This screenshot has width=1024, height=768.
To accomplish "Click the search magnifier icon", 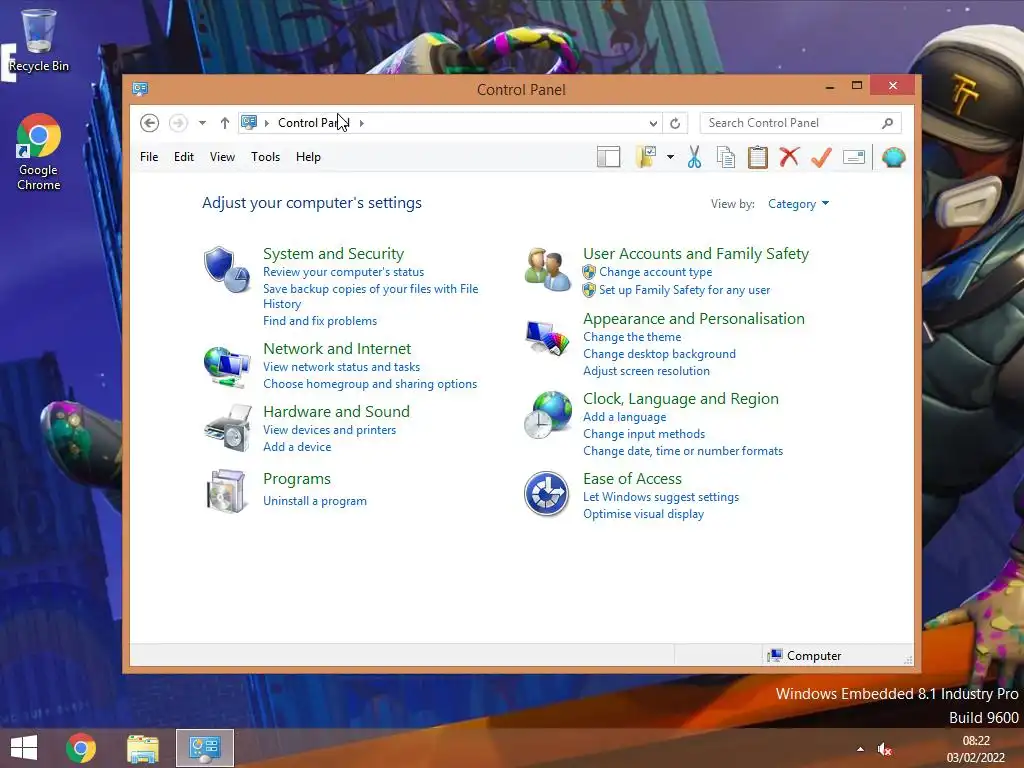I will coord(887,123).
